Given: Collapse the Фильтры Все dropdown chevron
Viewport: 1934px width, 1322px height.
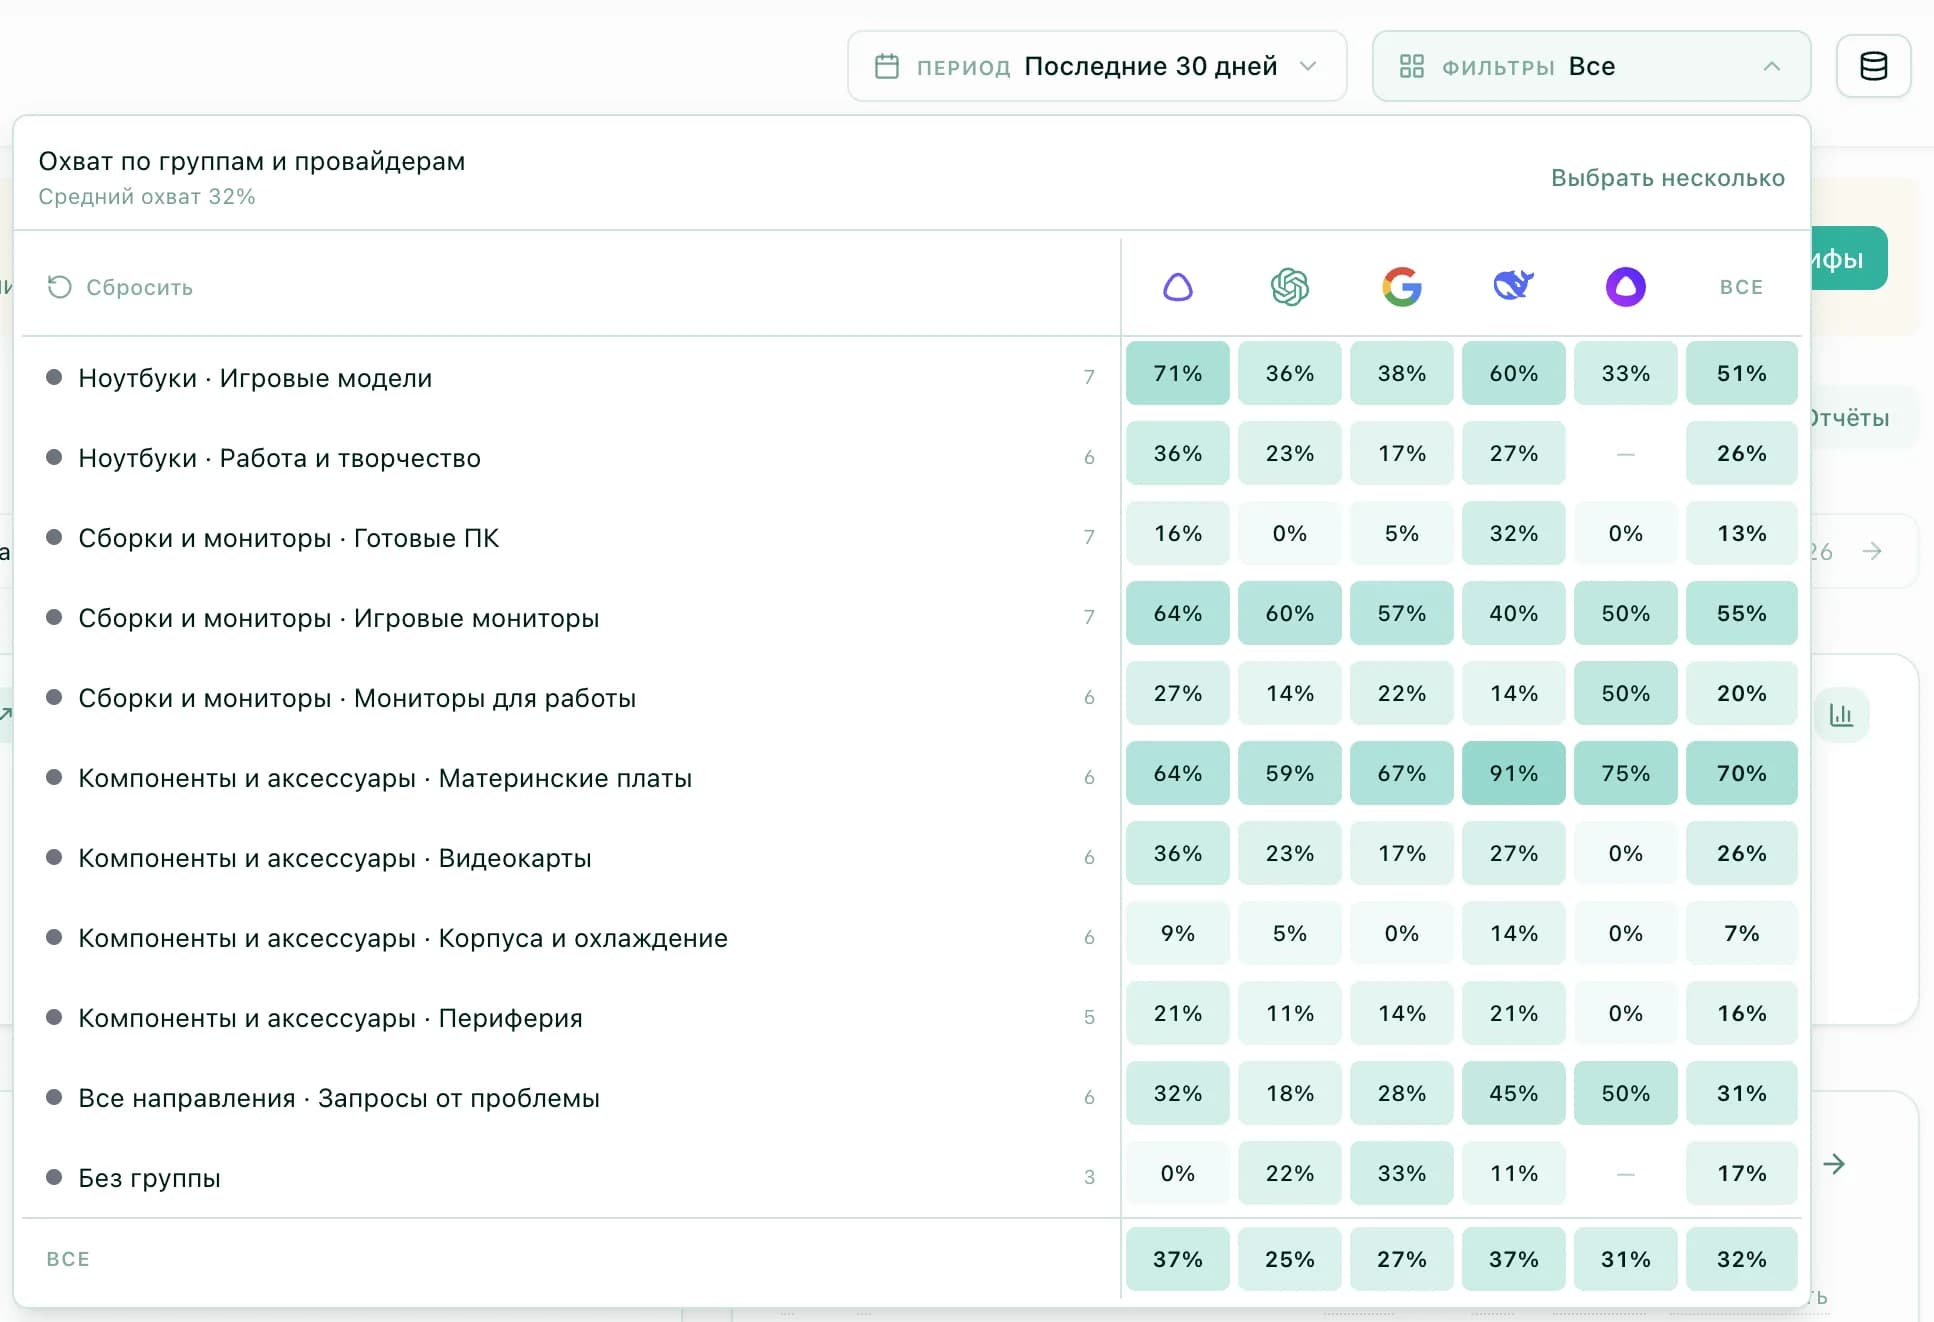Looking at the screenshot, I should coord(1772,66).
